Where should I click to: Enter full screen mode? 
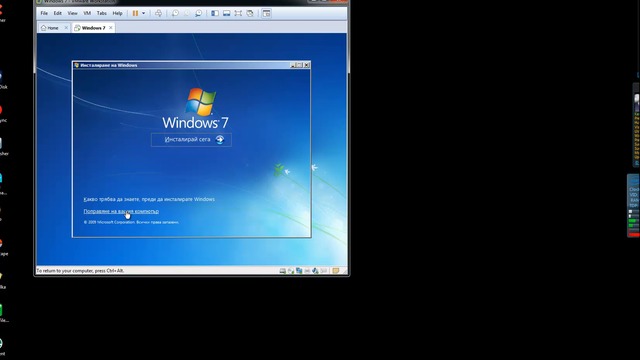238,13
